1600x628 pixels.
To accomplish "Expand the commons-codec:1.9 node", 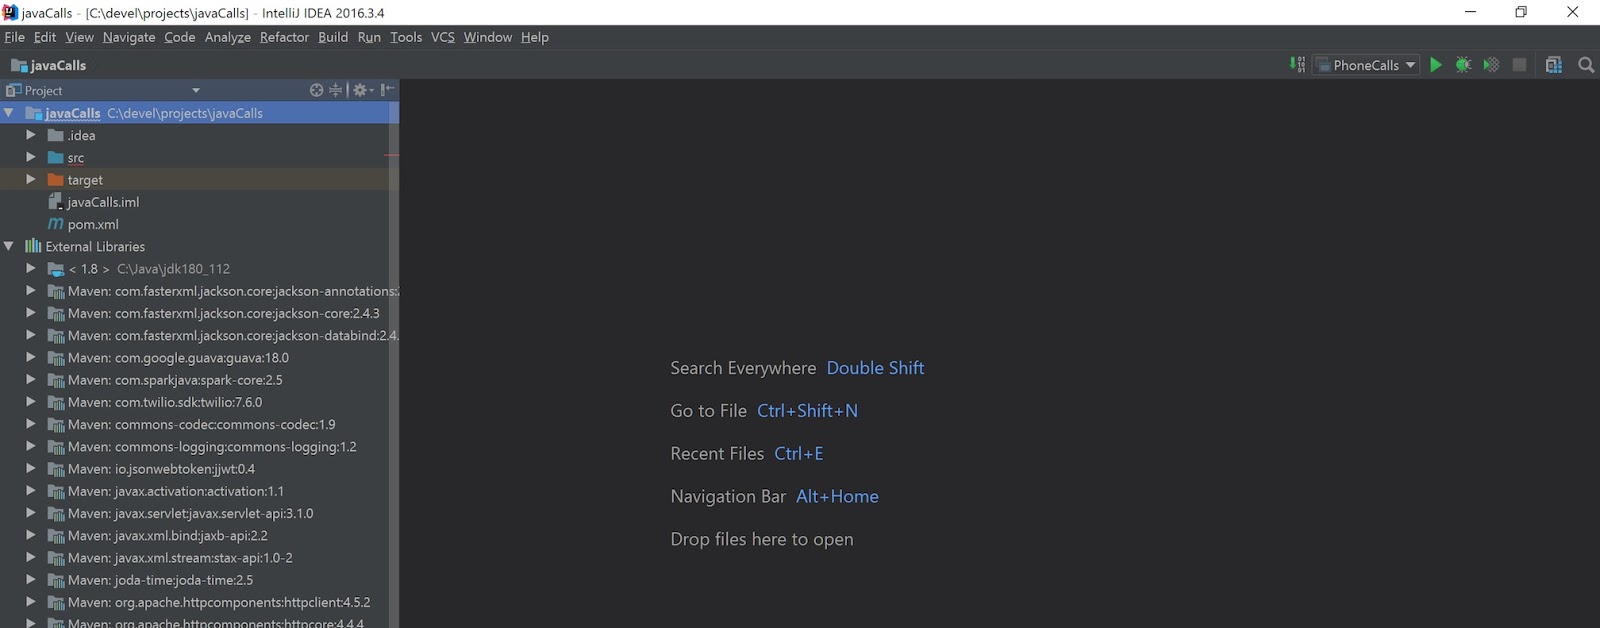I will [31, 424].
